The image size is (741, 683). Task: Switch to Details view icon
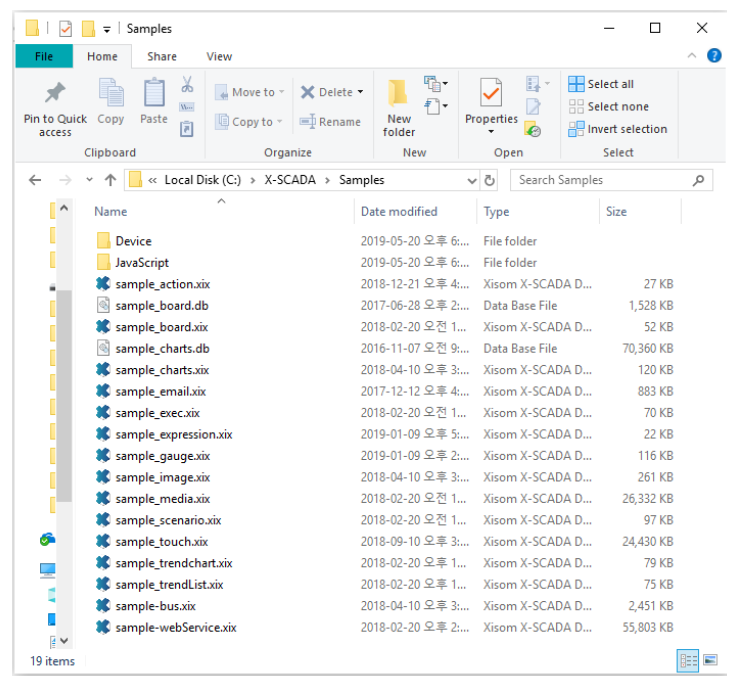pyautogui.click(x=688, y=660)
